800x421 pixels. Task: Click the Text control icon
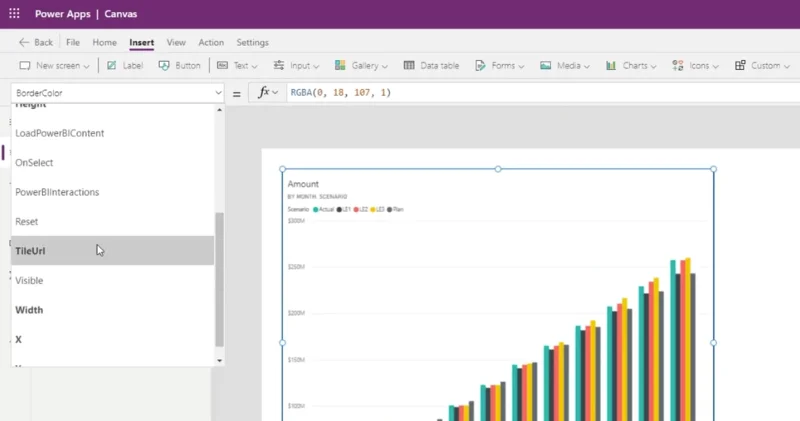click(x=222, y=65)
